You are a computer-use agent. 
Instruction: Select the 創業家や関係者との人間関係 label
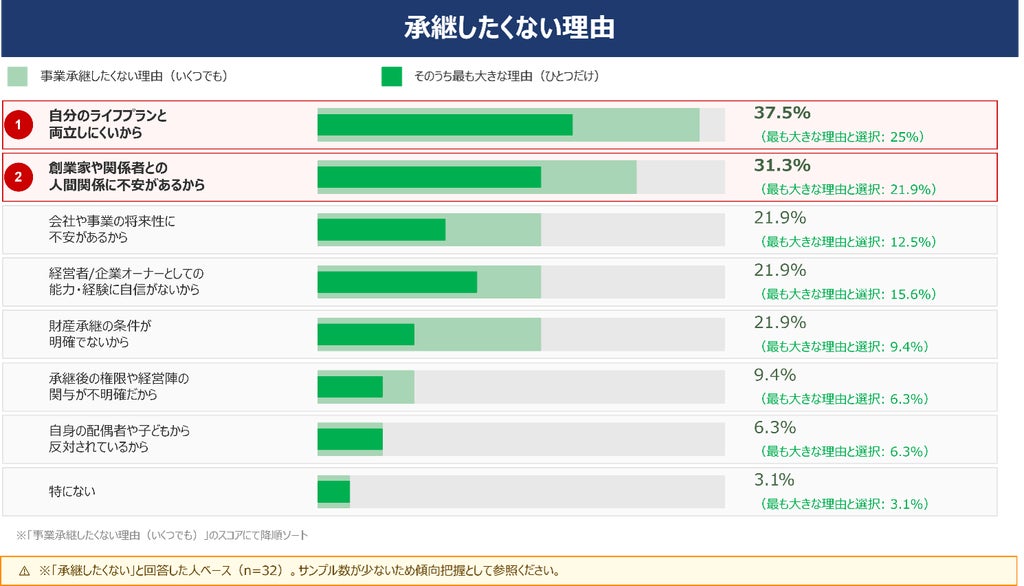coord(127,176)
